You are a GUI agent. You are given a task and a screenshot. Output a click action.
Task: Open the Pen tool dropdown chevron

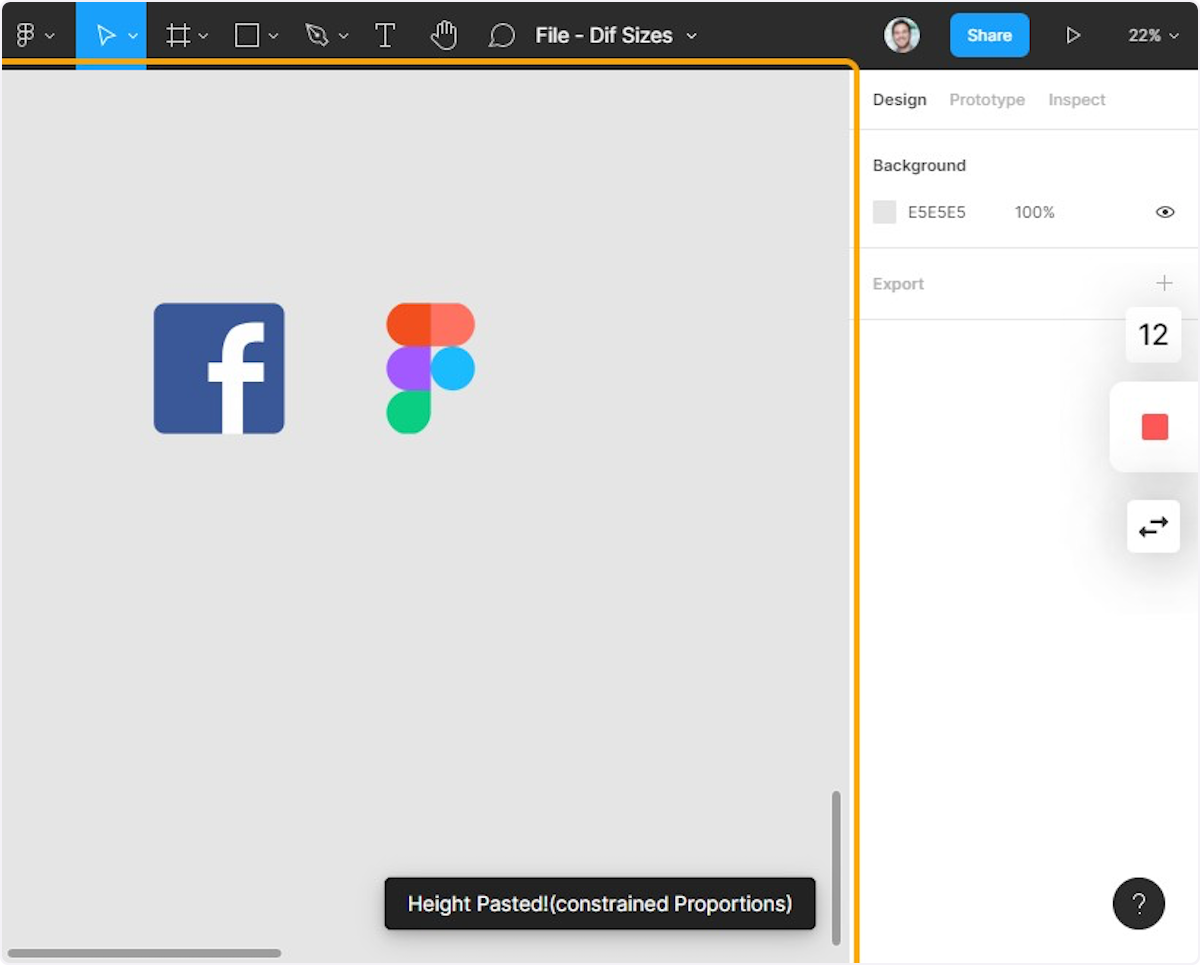point(343,36)
